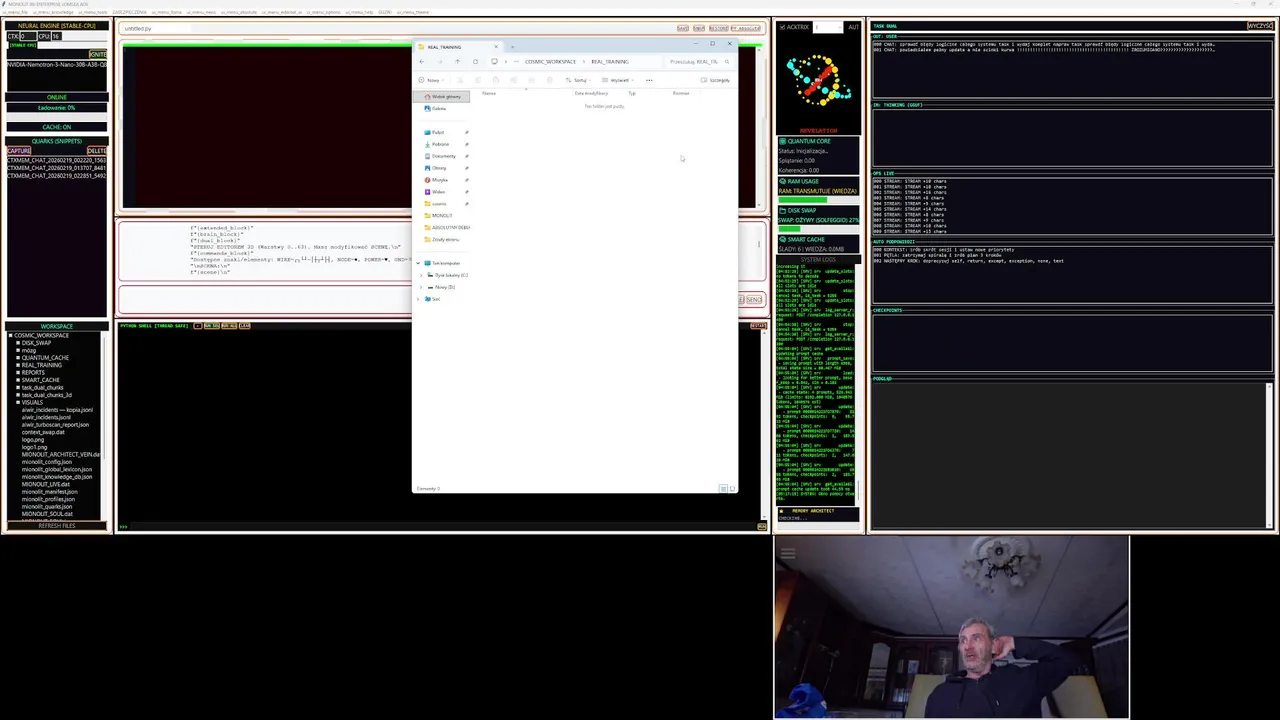
Task: Click WYCZYŚĆ in the Task Dual panel
Action: [x=1260, y=26]
